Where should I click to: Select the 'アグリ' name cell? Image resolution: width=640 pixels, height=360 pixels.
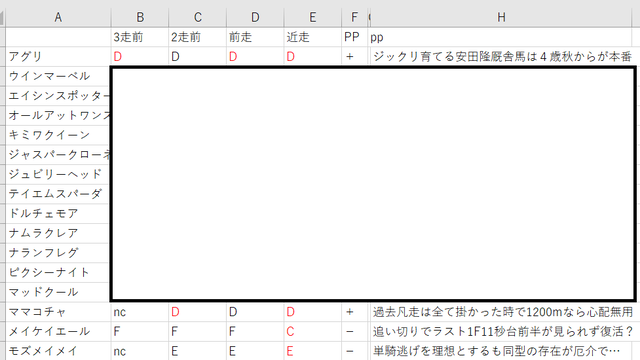58,56
